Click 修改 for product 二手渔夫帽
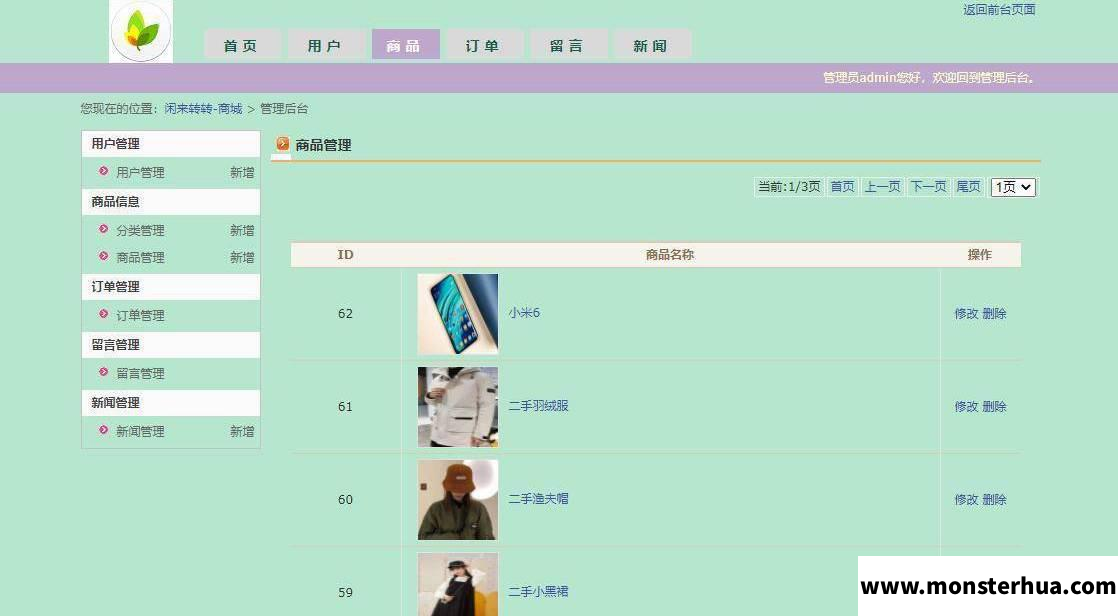 (966, 500)
